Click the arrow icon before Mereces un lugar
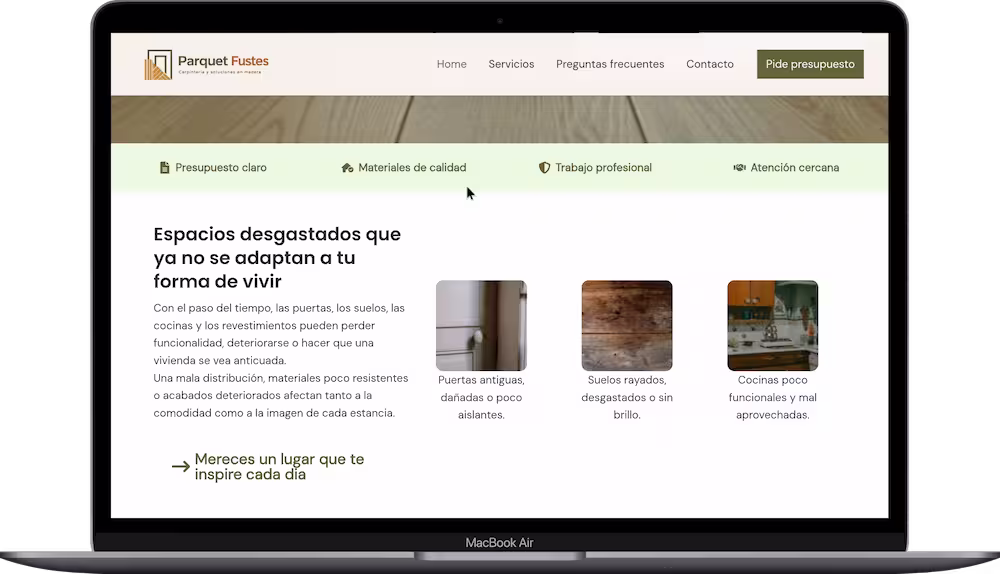This screenshot has width=1000, height=574. pos(180,467)
